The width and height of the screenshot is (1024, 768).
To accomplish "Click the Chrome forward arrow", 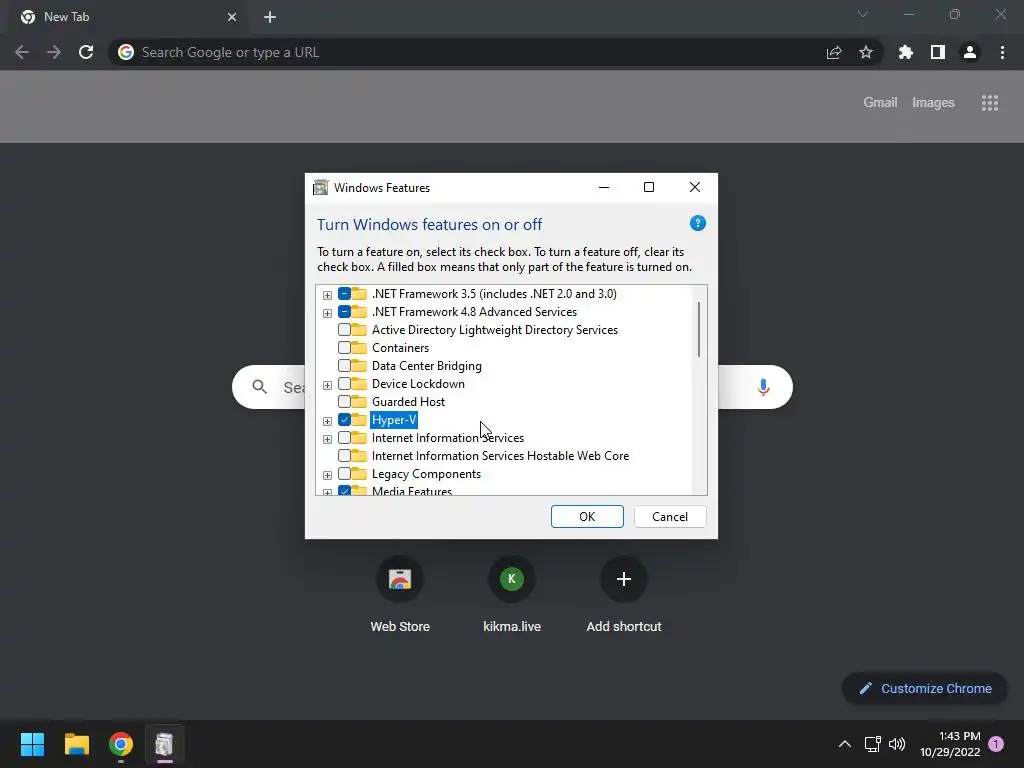I will pos(54,52).
